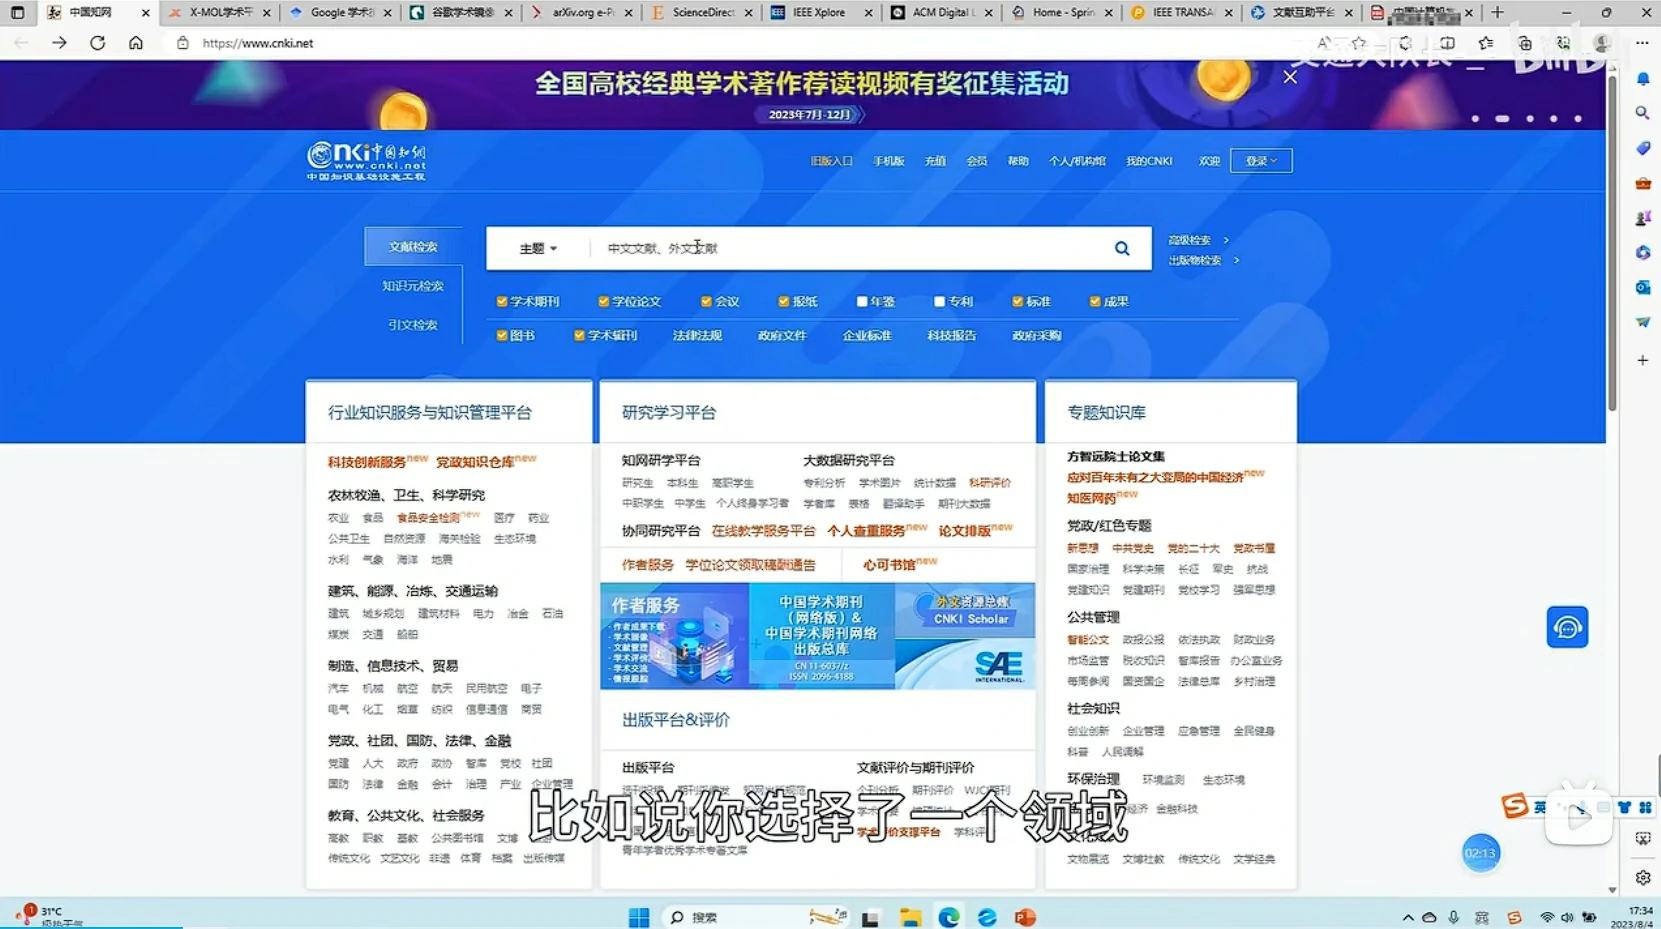Open the 登录 dropdown button
The image size is (1661, 929).
[1260, 161]
